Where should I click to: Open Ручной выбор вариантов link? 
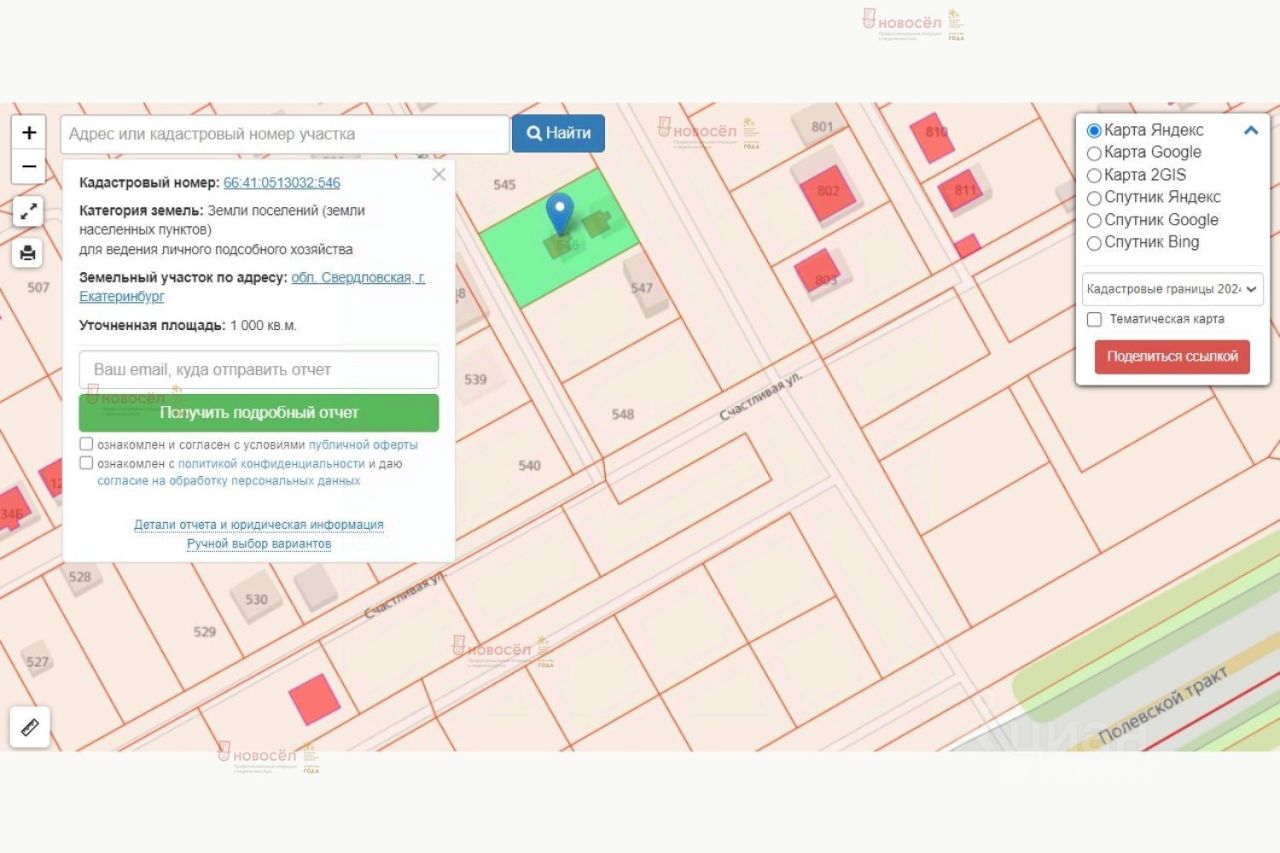click(x=259, y=544)
